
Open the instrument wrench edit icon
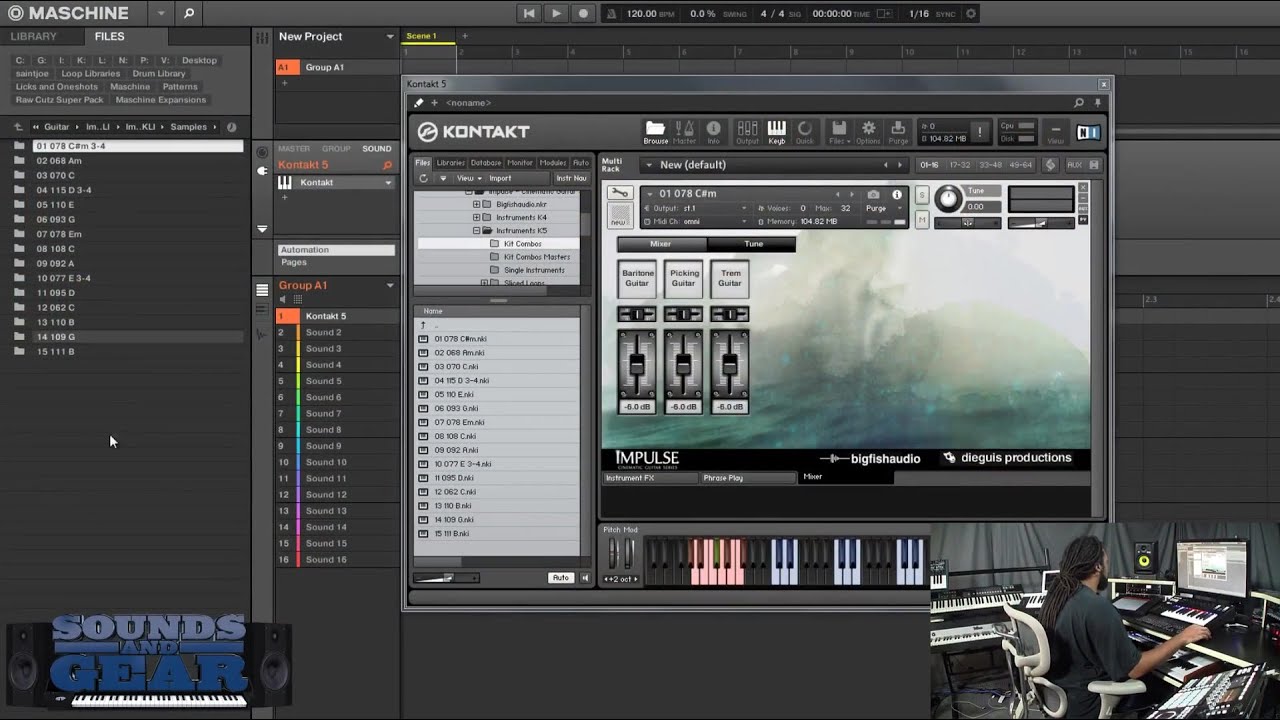(620, 193)
